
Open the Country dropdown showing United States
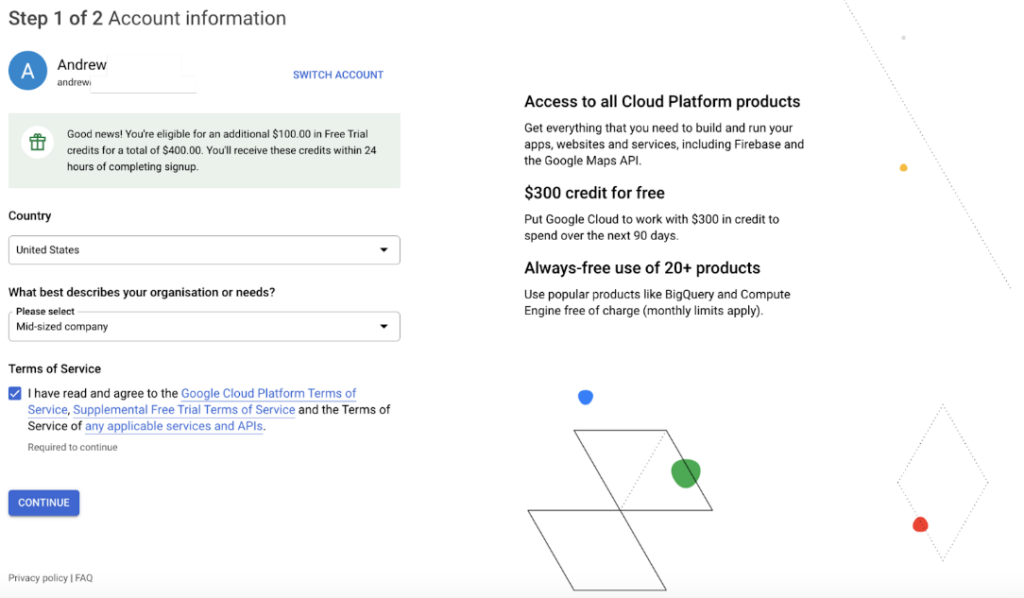point(204,250)
